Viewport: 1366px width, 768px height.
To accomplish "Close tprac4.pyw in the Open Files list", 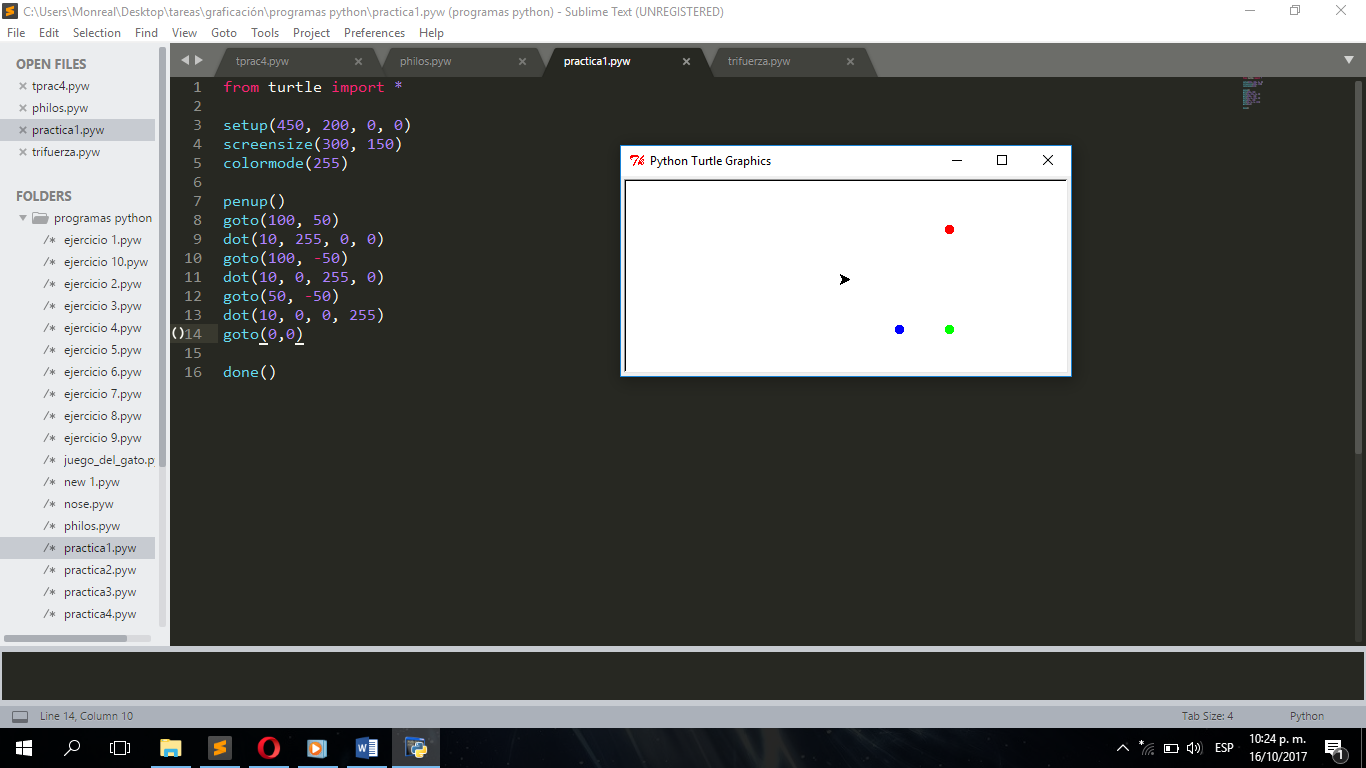I will click(x=23, y=86).
